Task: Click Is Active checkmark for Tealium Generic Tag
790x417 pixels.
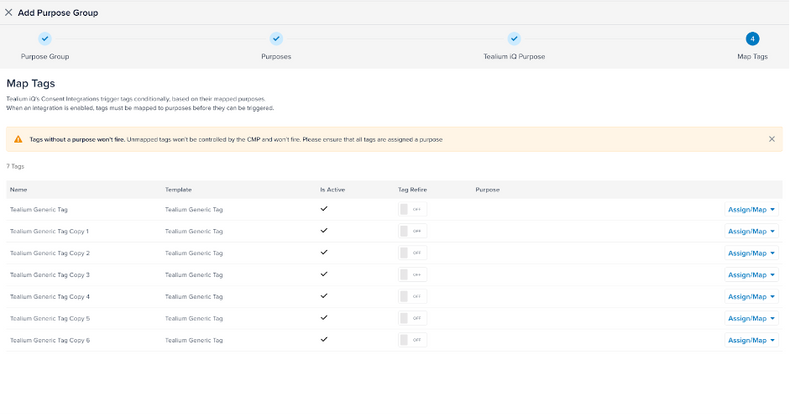Action: tap(323, 209)
